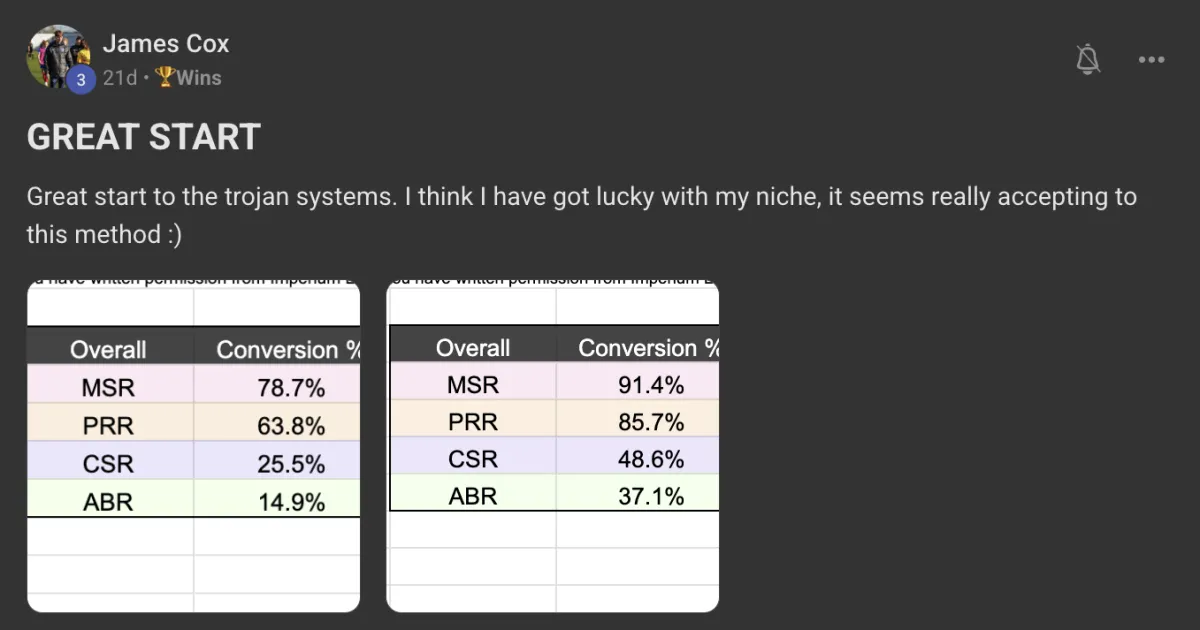Image resolution: width=1200 pixels, height=630 pixels.
Task: Open the James Cox author name link
Action: [x=166, y=44]
